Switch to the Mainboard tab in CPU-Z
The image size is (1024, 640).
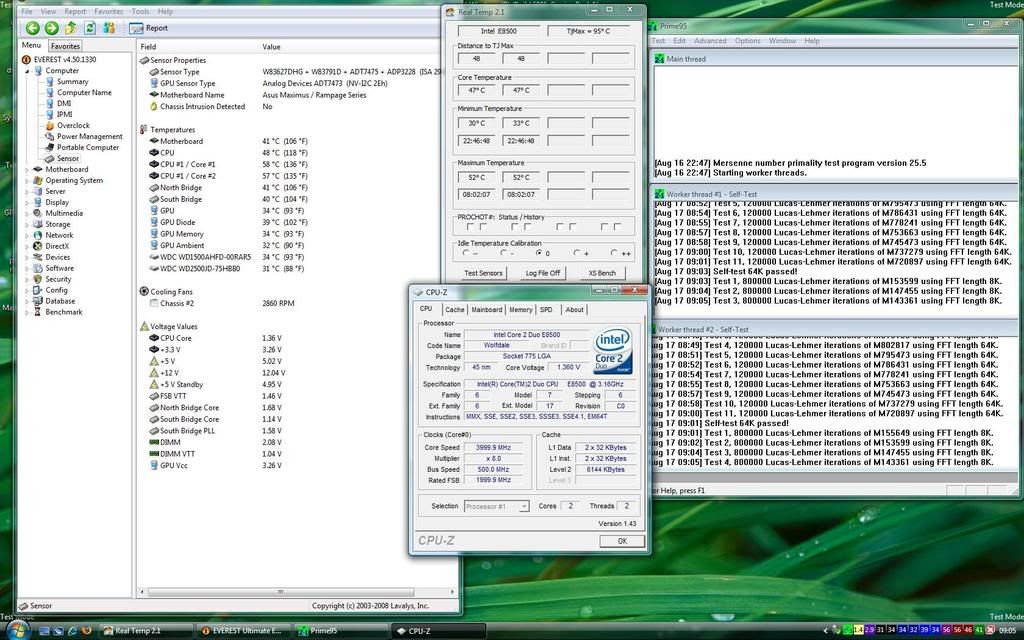pyautogui.click(x=487, y=310)
